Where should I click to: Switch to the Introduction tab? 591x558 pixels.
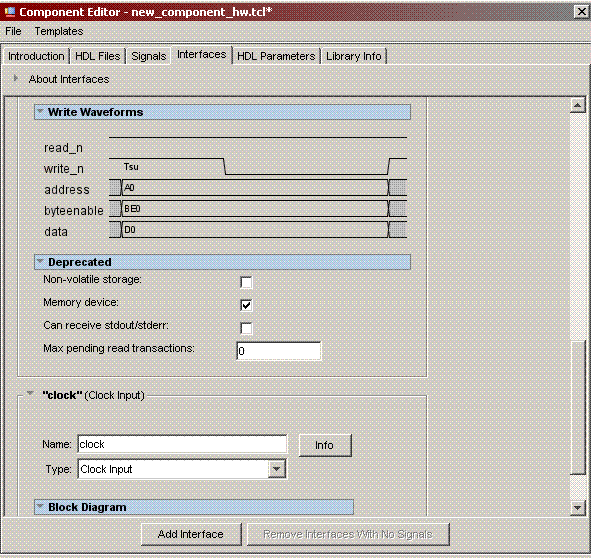36,56
